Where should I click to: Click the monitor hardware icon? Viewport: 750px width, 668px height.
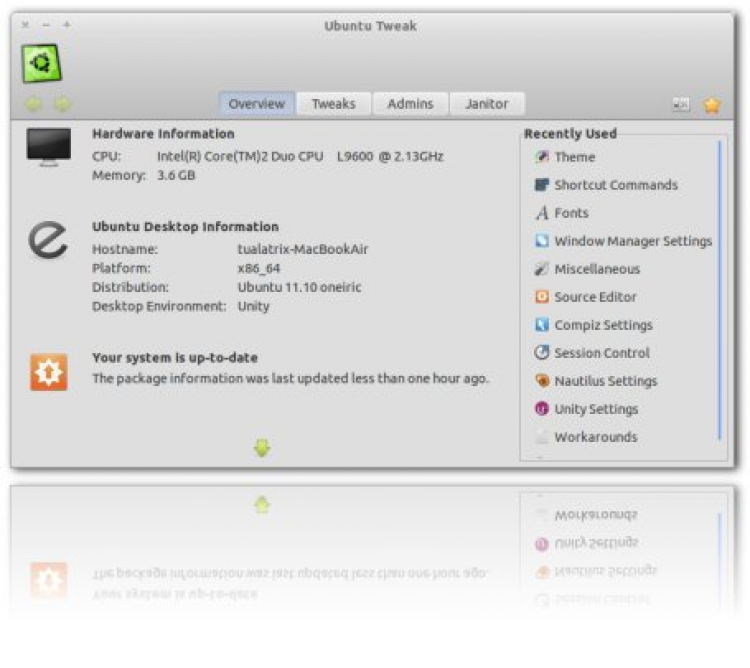point(49,147)
